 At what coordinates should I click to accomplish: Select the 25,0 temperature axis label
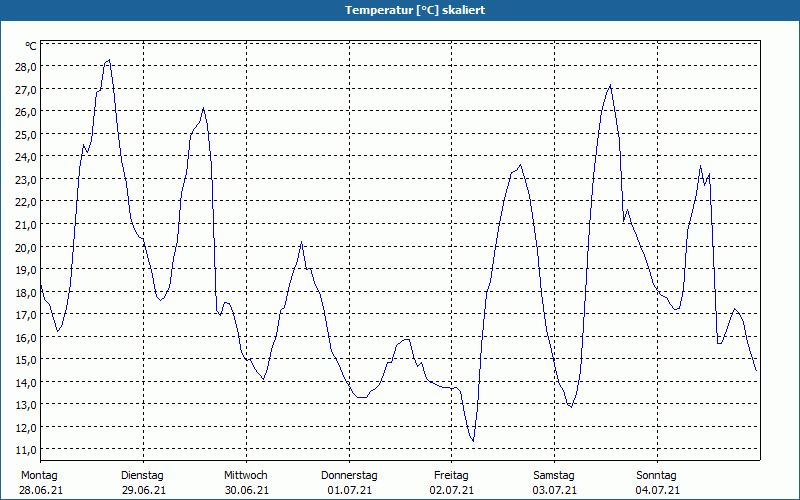point(25,134)
